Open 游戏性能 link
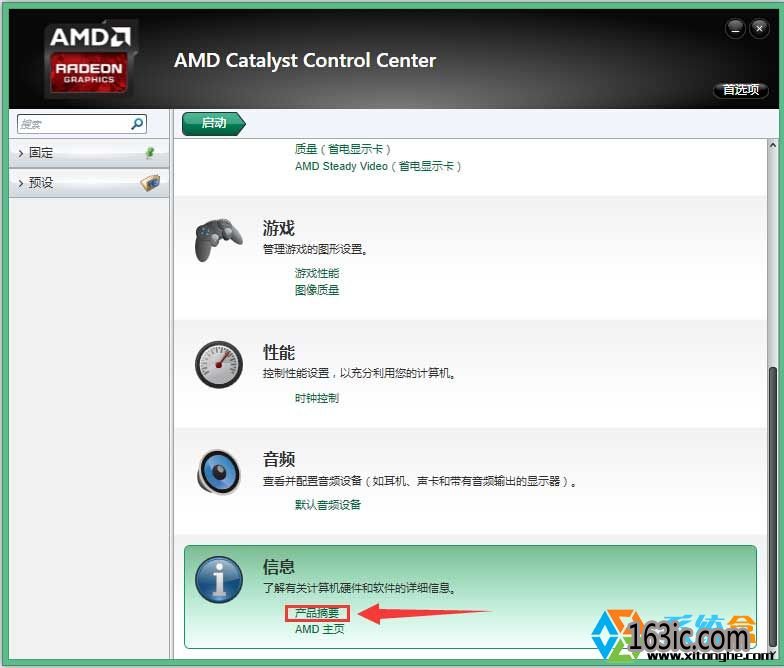Image resolution: width=784 pixels, height=668 pixels. tap(317, 273)
